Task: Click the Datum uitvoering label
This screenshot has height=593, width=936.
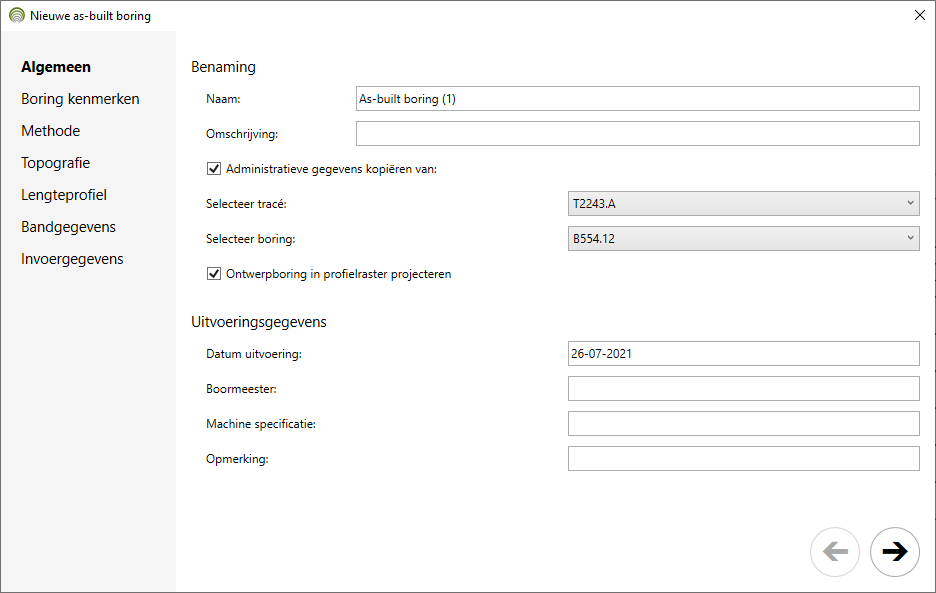Action: tap(254, 354)
